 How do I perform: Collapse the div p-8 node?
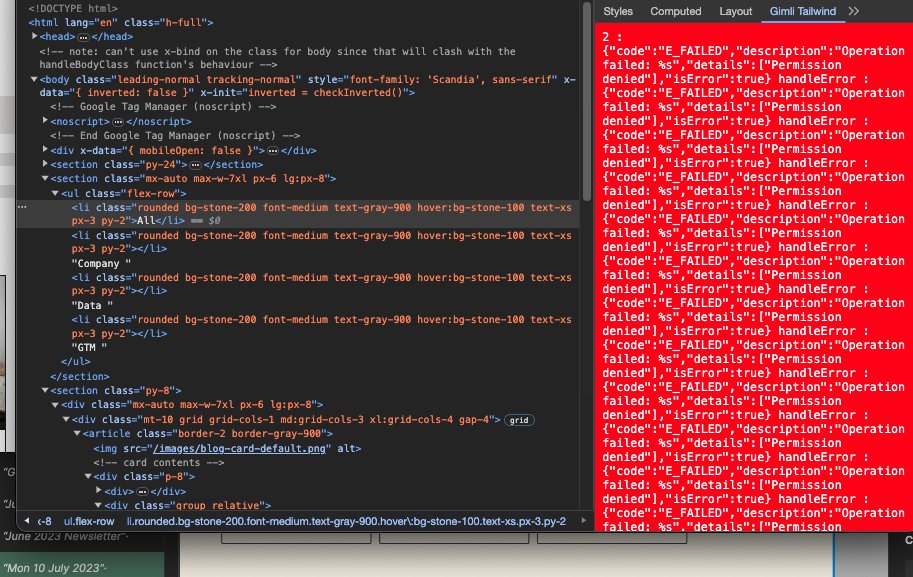[89, 476]
